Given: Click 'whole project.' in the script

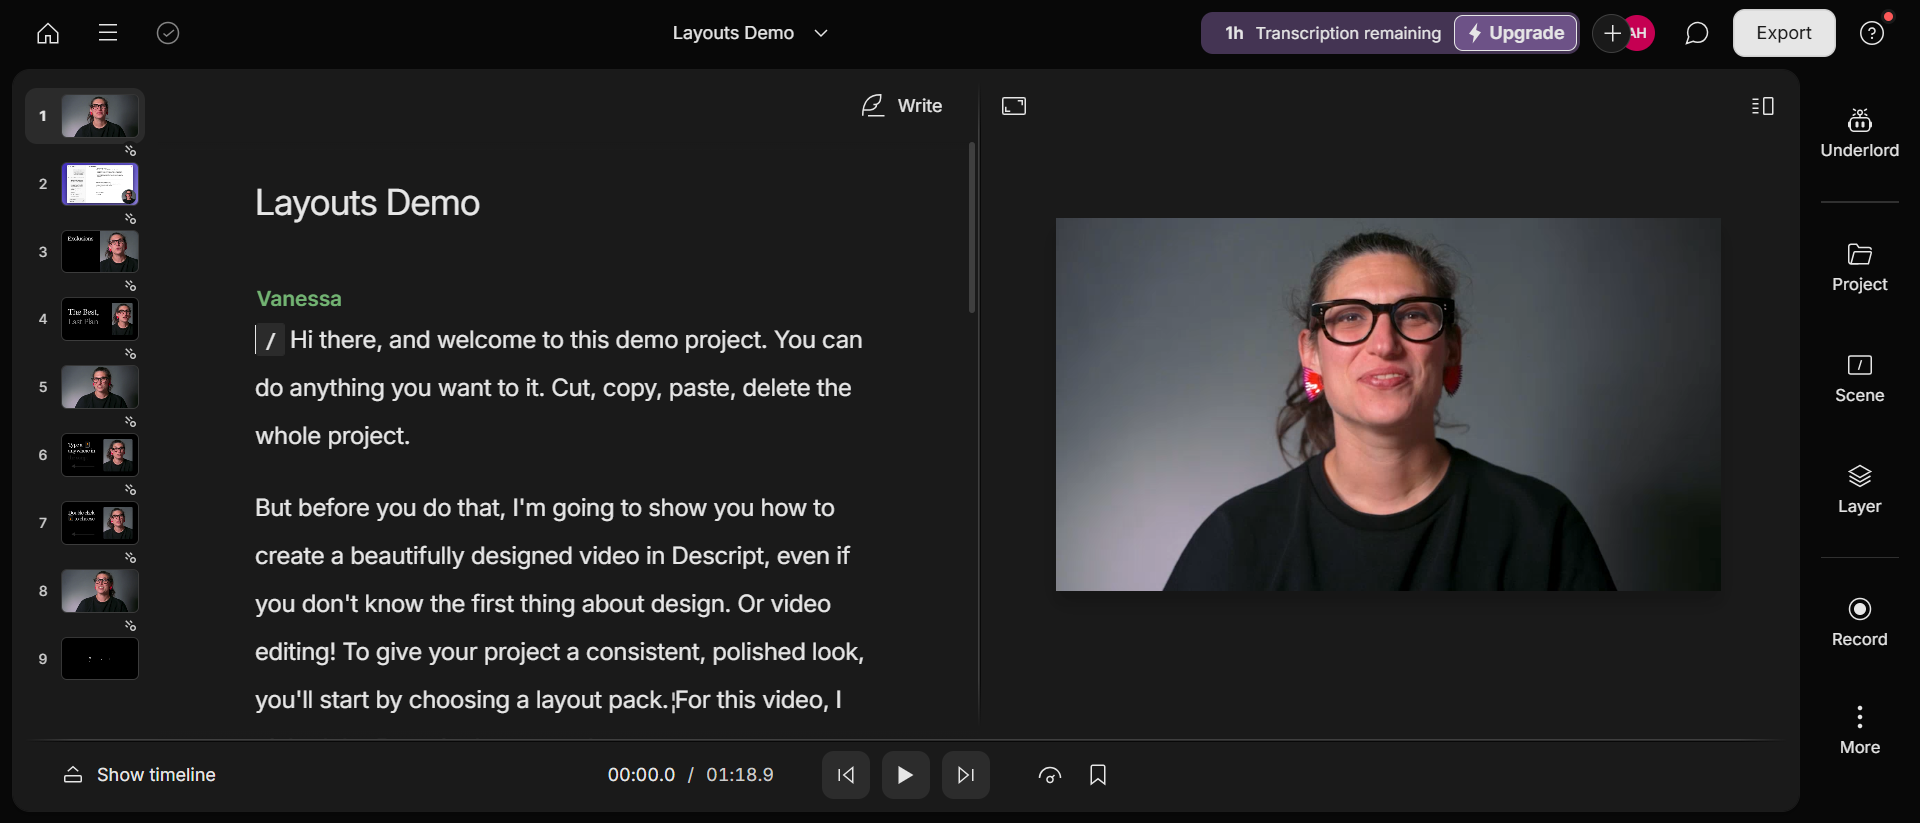Looking at the screenshot, I should 332,436.
